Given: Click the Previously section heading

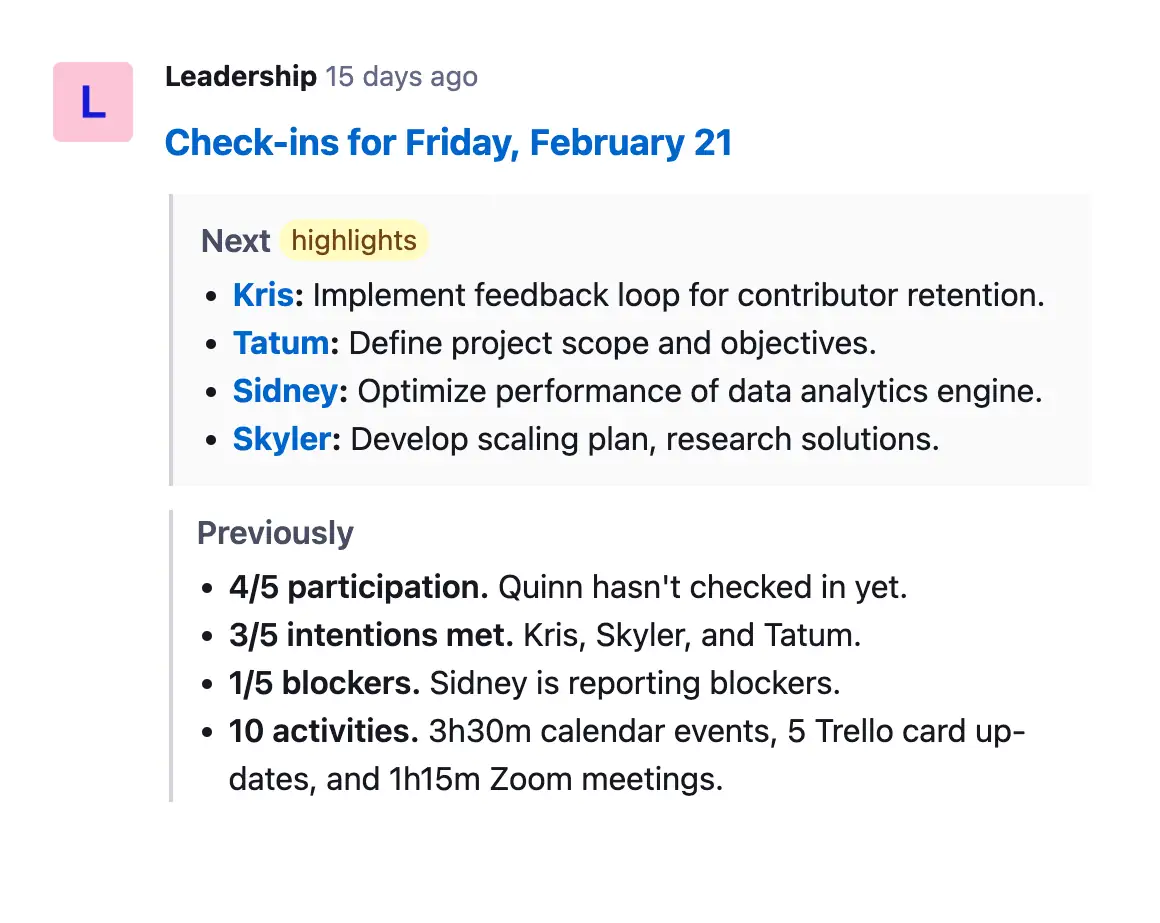Looking at the screenshot, I should [275, 533].
